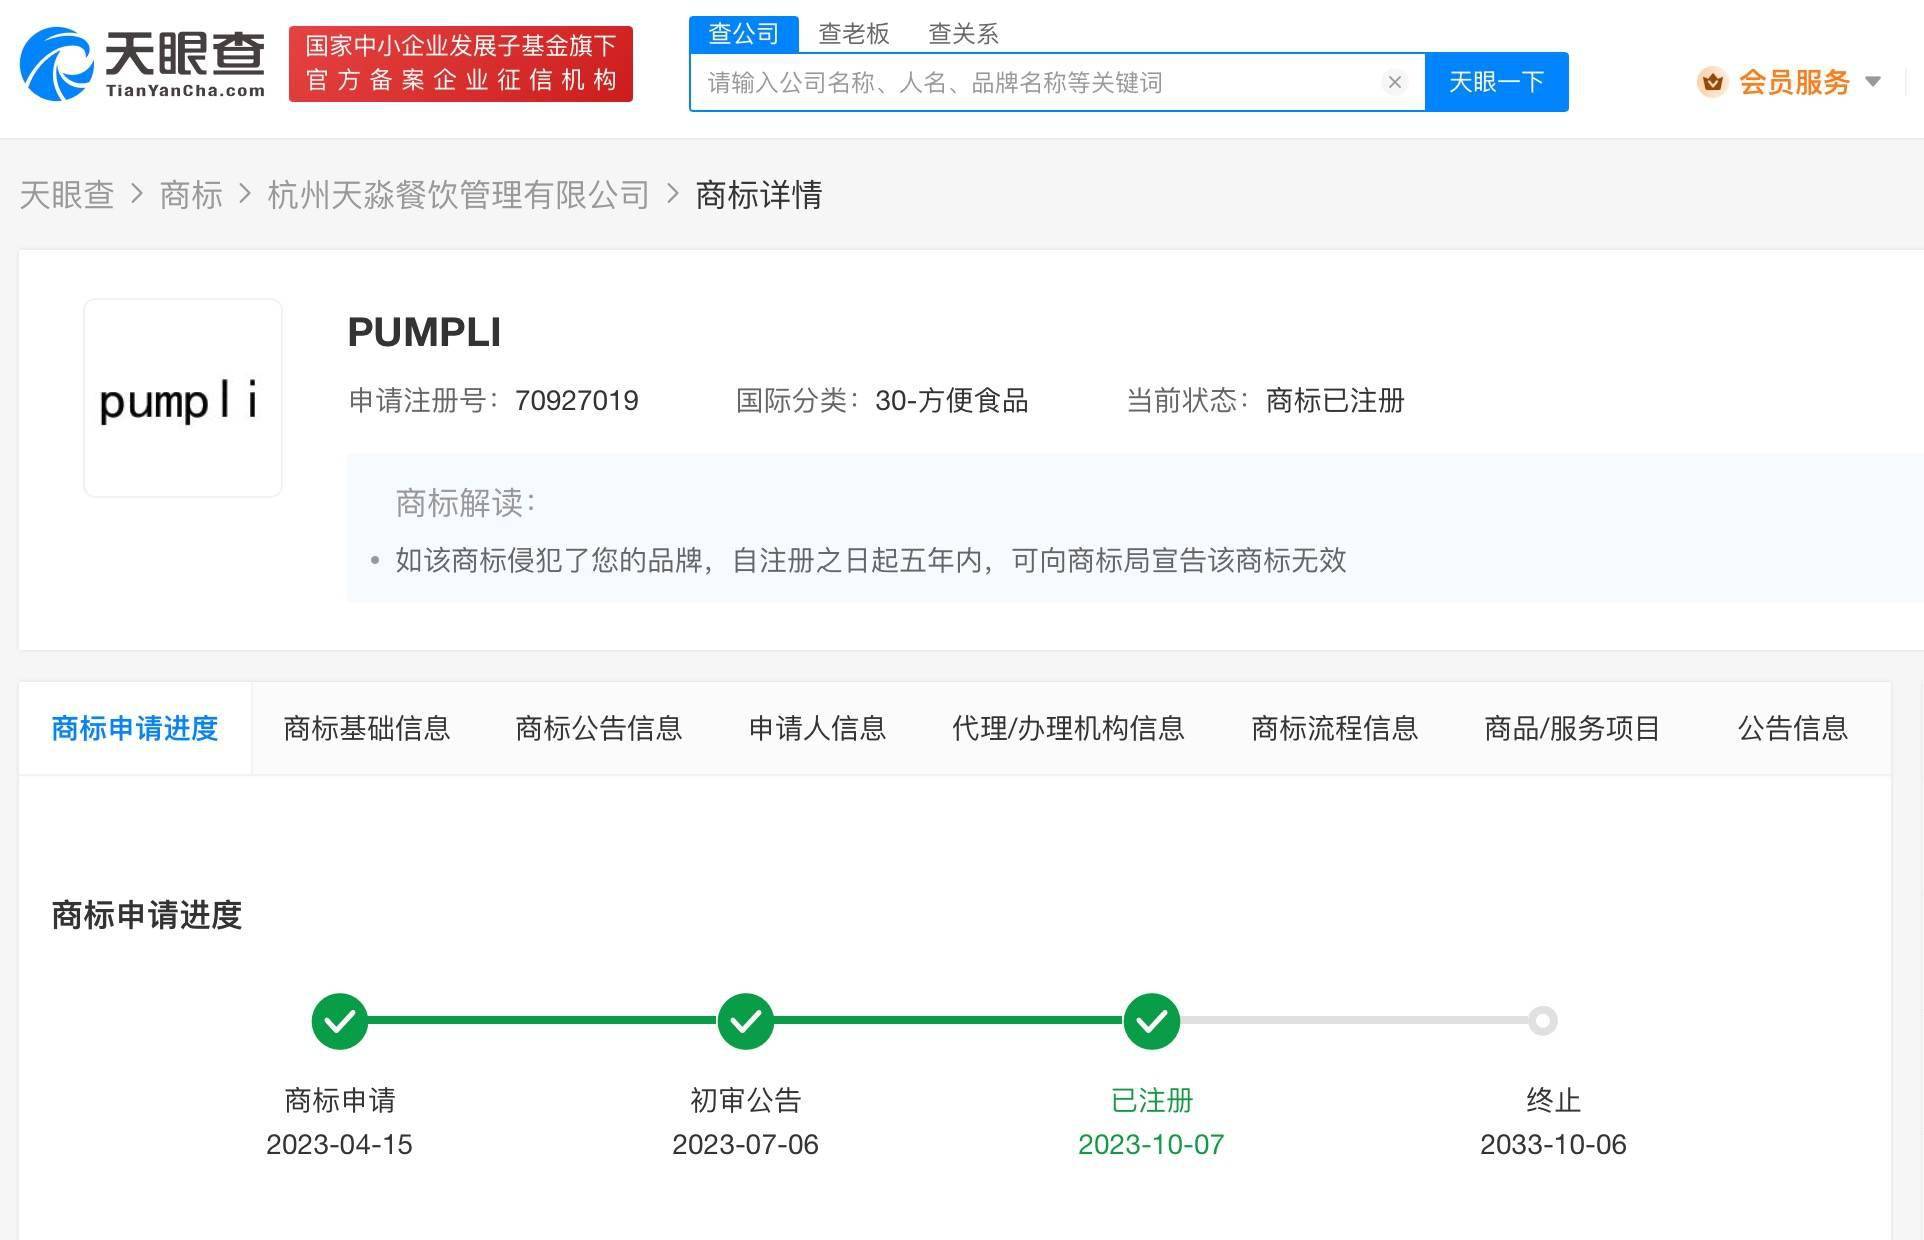
Task: Select the 查公司 search tab
Action: coord(743,34)
